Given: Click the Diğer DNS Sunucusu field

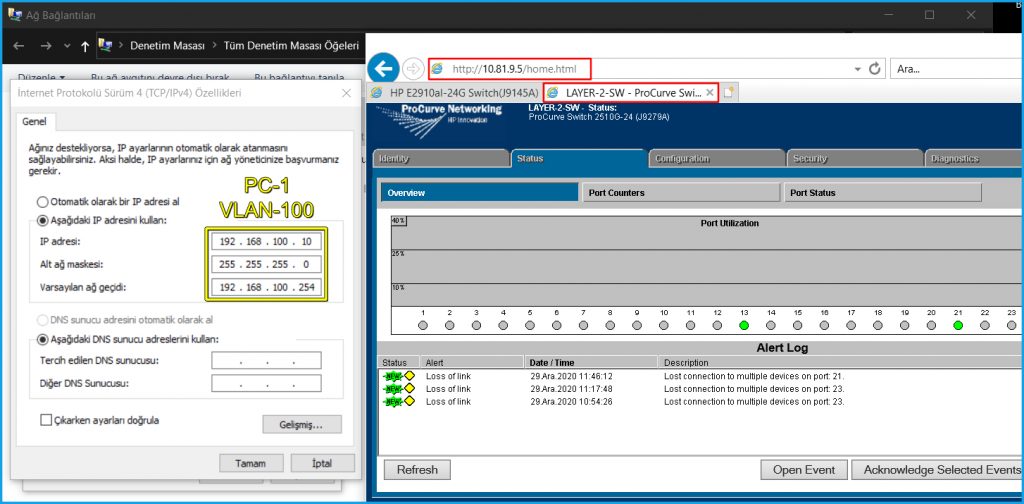Looking at the screenshot, I should click(x=266, y=383).
